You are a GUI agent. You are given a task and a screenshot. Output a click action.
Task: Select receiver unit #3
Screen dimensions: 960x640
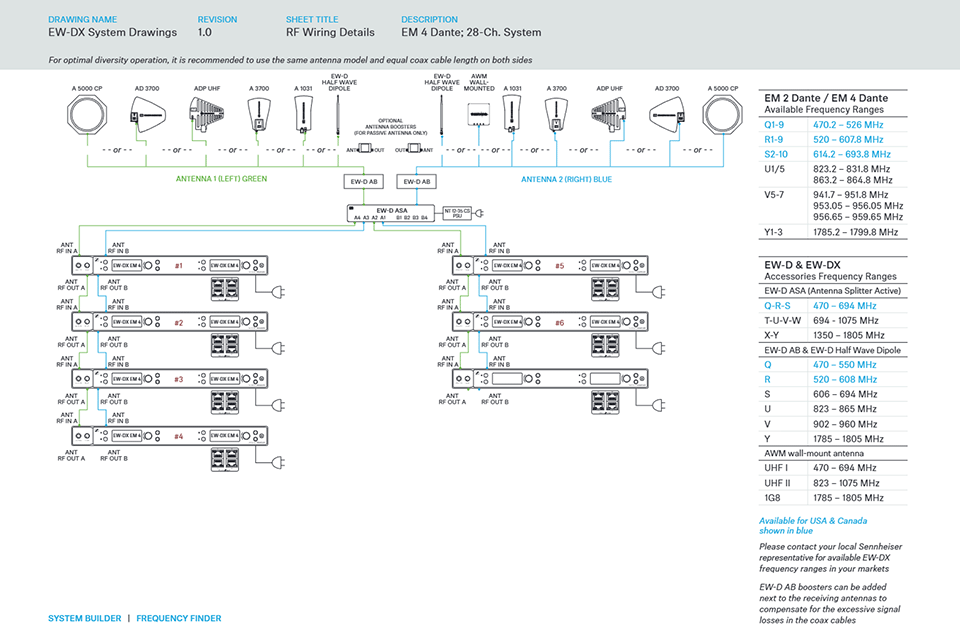pyautogui.click(x=170, y=378)
